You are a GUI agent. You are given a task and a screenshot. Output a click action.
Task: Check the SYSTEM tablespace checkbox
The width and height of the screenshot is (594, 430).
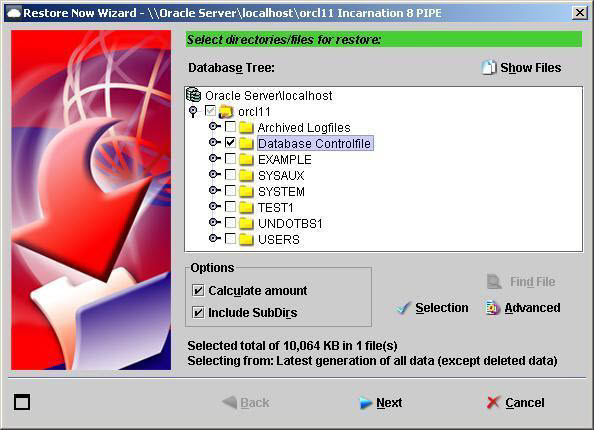pos(230,190)
